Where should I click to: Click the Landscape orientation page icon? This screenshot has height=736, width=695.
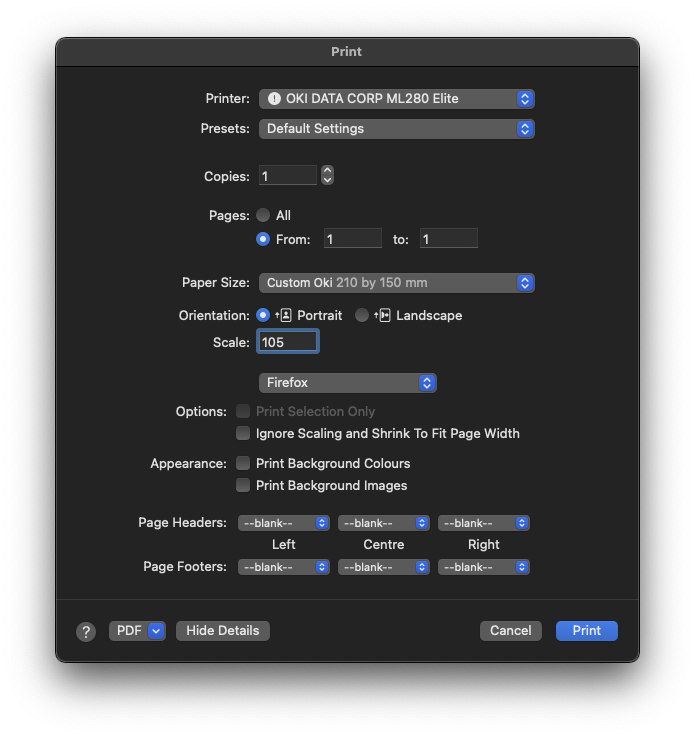coord(382,315)
